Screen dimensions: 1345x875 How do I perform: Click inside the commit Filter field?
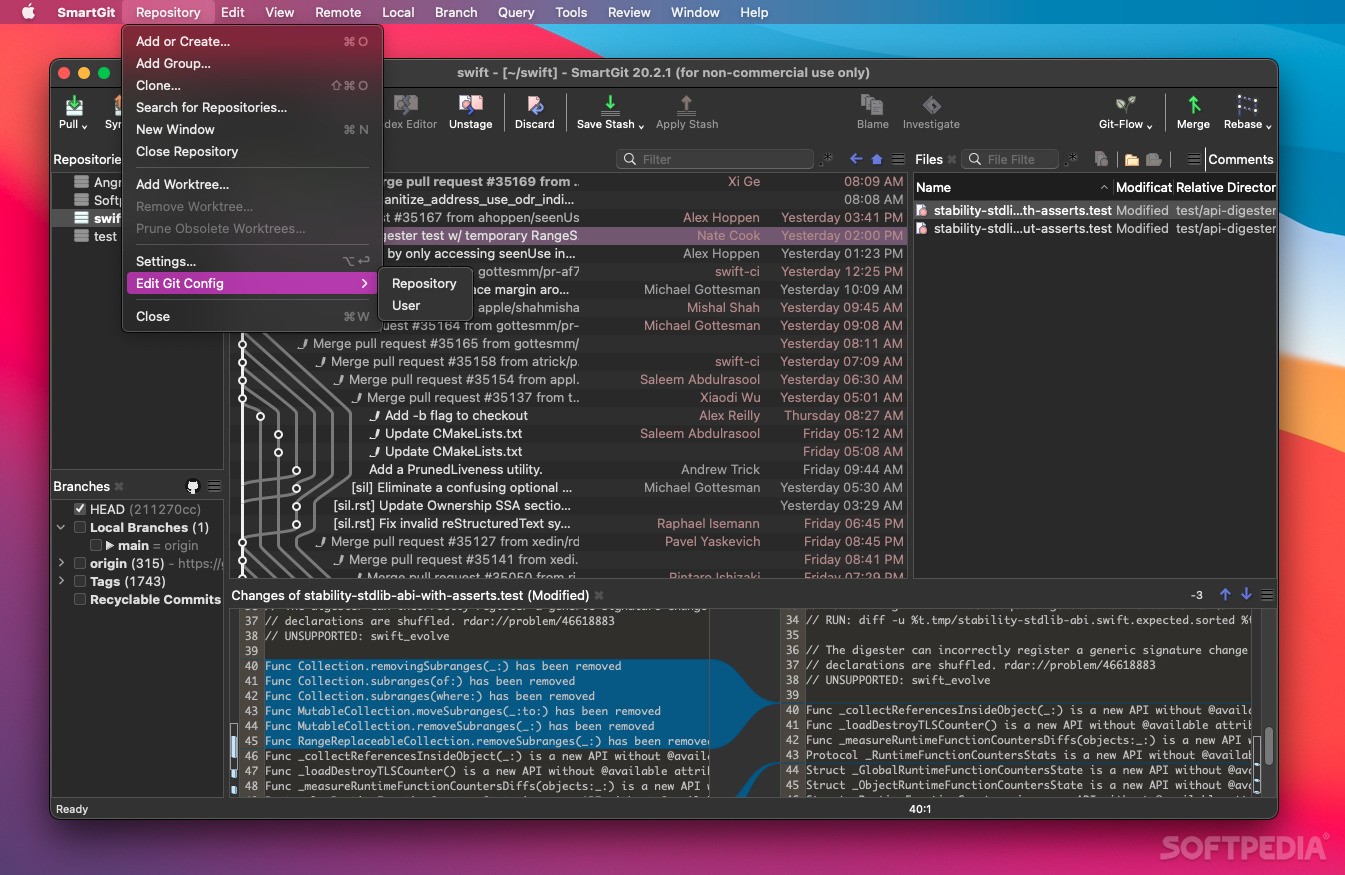pyautogui.click(x=715, y=159)
